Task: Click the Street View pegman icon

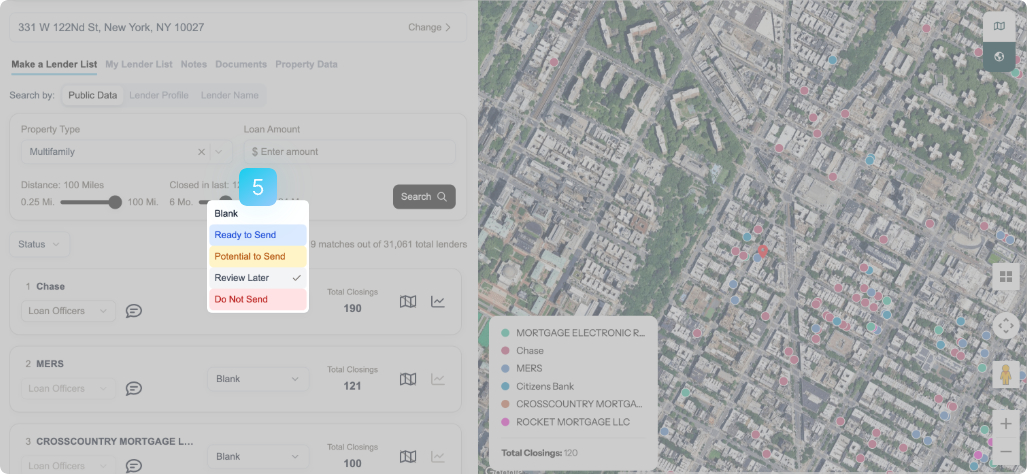Action: pos(1006,375)
